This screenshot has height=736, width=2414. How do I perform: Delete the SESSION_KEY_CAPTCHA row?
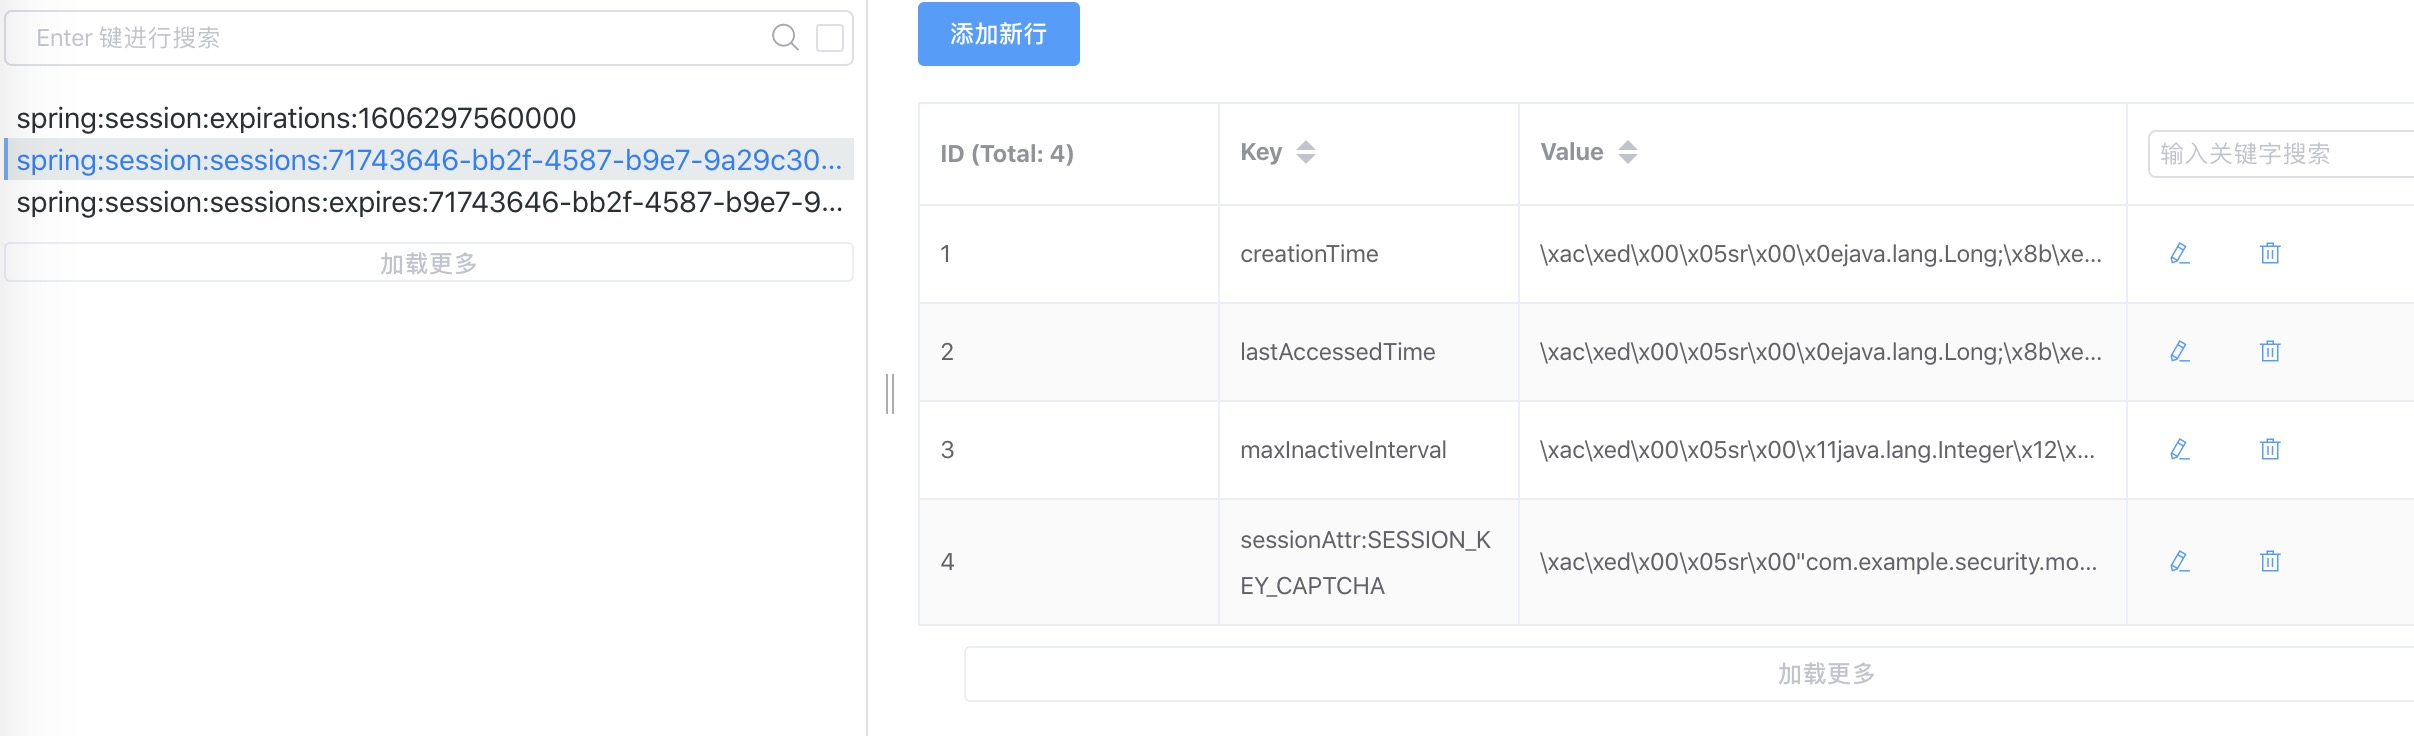[2270, 562]
